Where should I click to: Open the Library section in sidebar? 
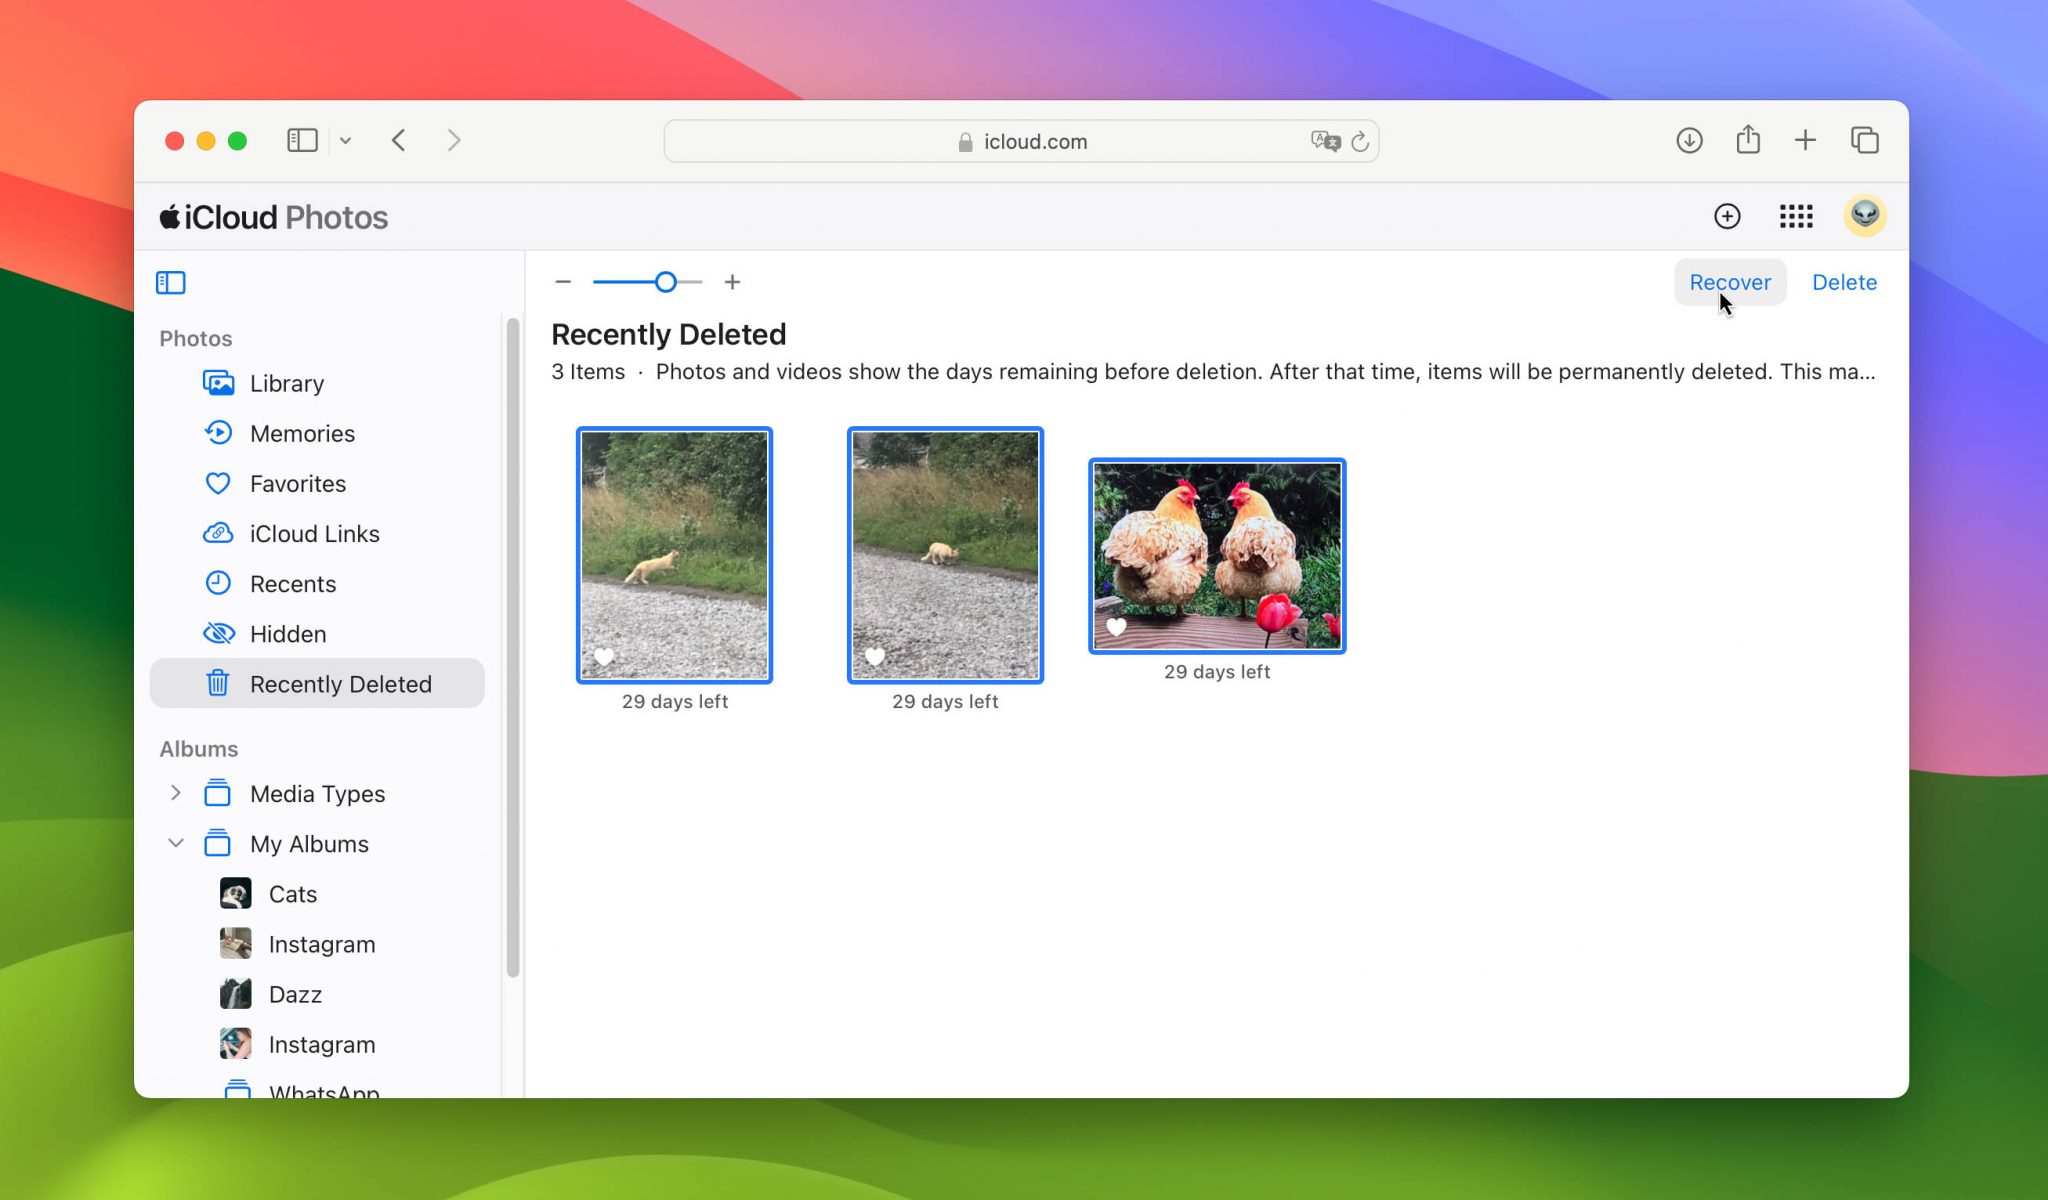tap(286, 383)
